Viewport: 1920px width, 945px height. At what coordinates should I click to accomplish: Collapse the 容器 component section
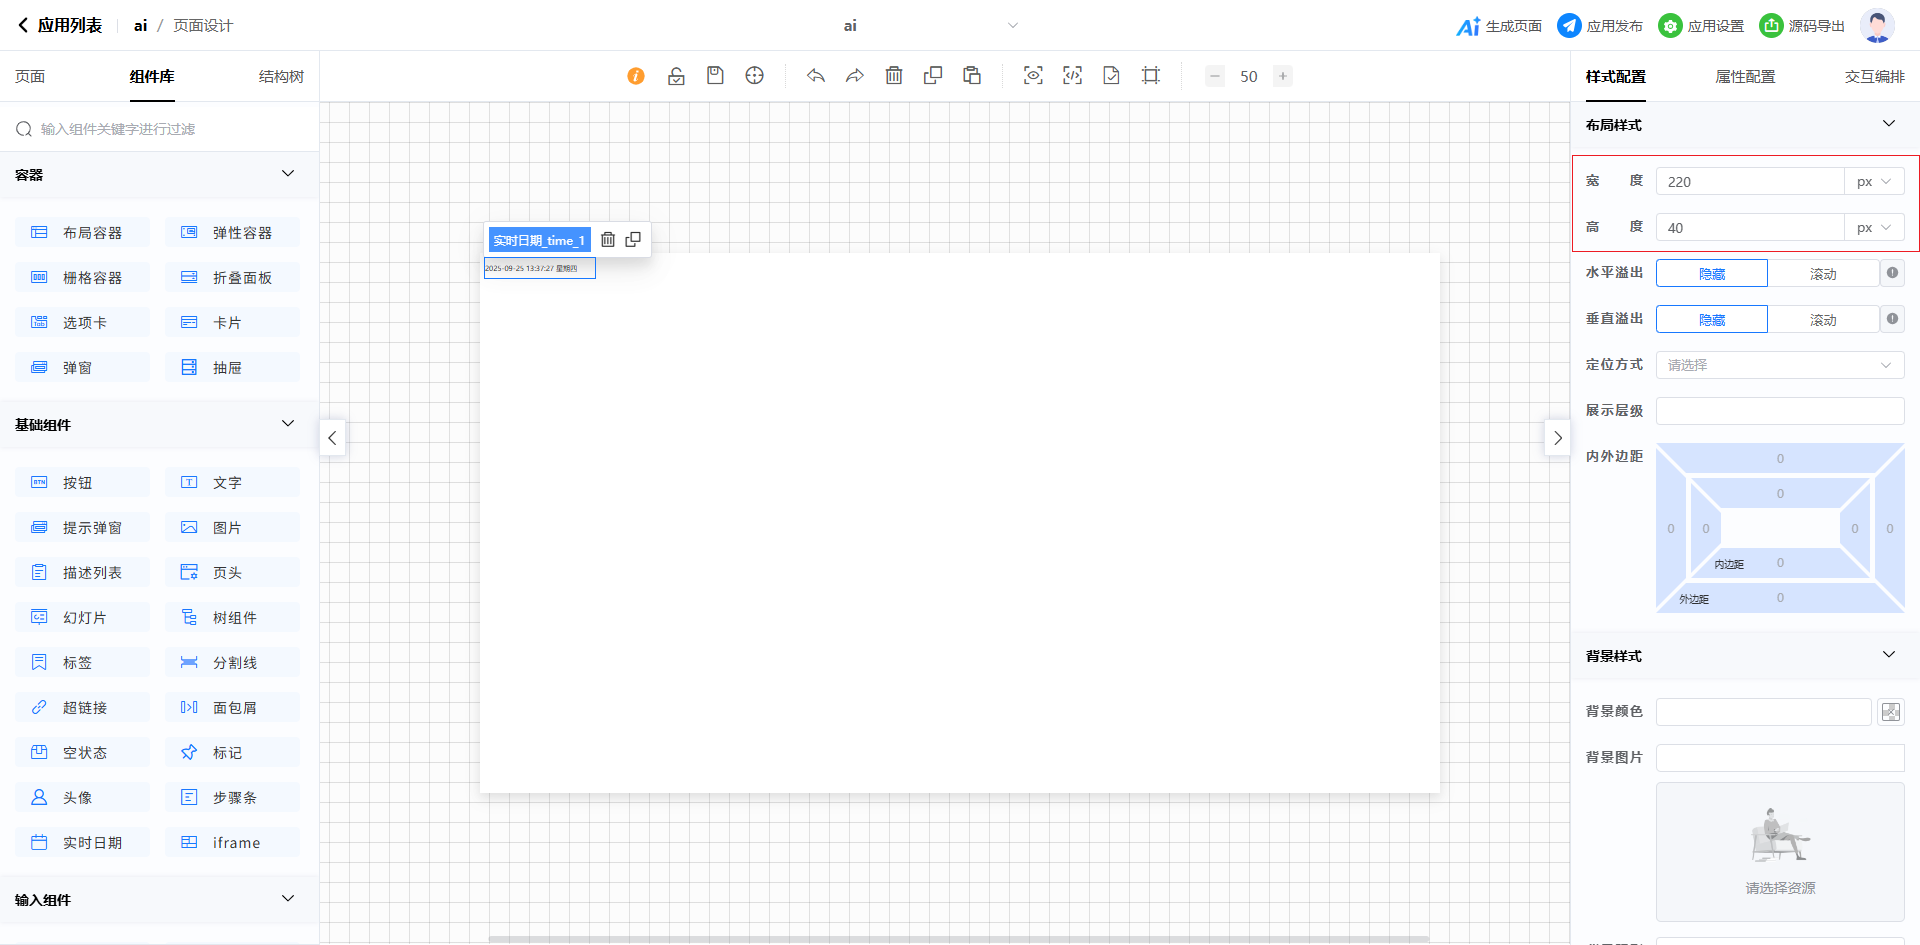[x=288, y=174]
